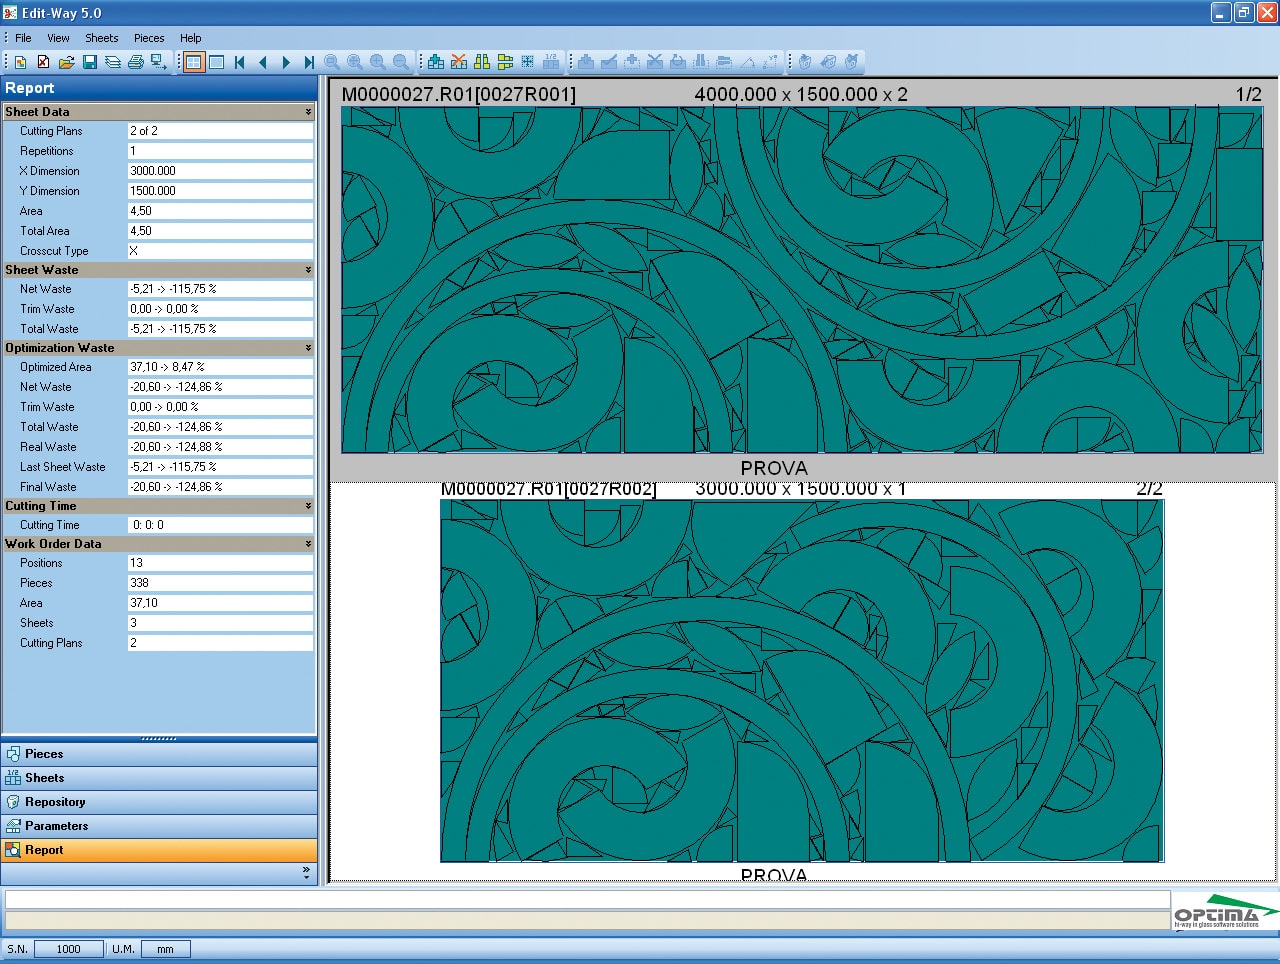Switch to the Sheets panel
This screenshot has height=964, width=1280.
pos(159,778)
